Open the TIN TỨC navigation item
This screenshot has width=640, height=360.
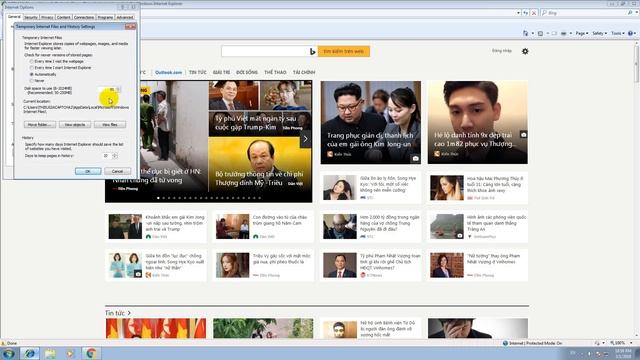click(198, 72)
